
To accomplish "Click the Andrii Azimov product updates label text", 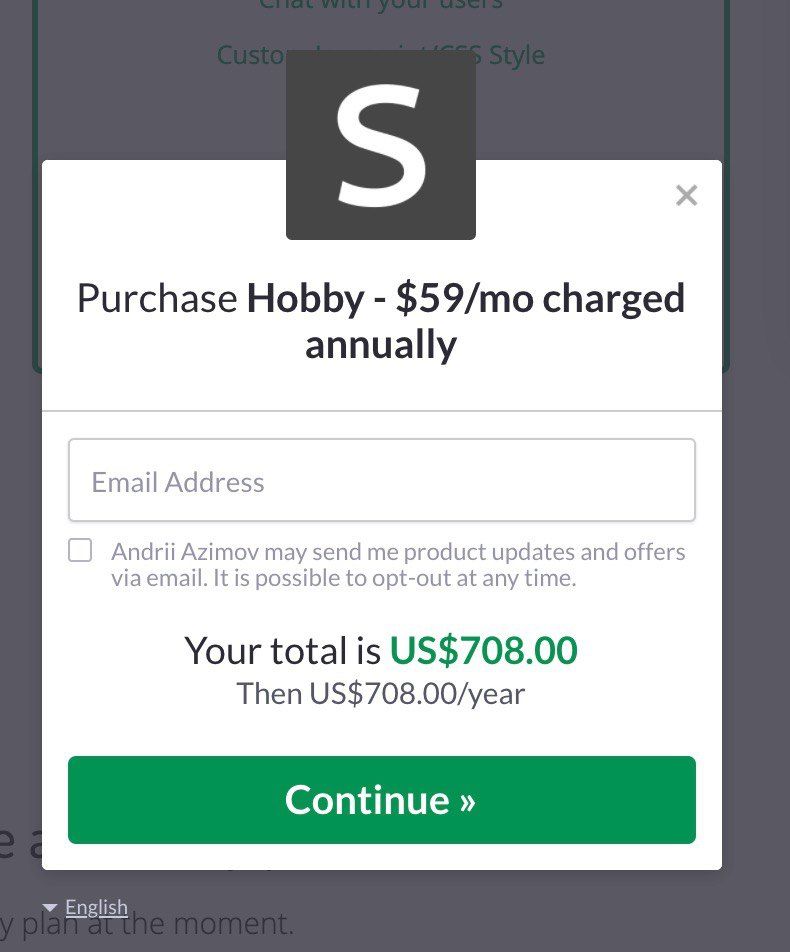I will pyautogui.click(x=398, y=565).
